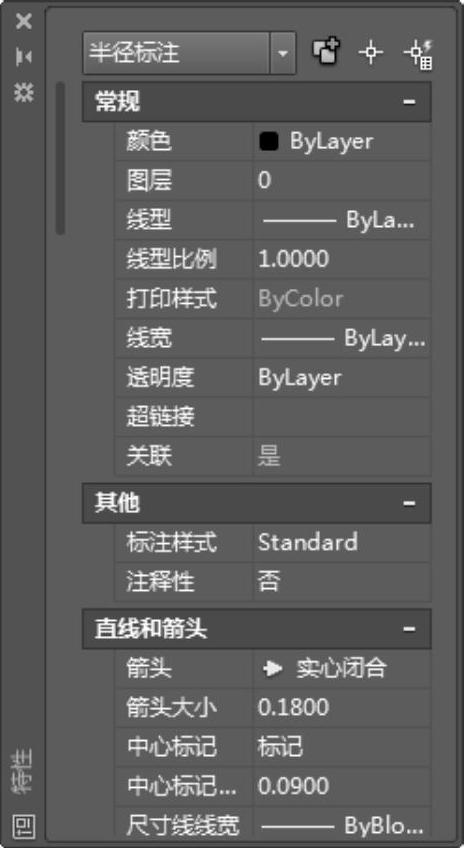Click the vertical scrollbar of the palette
Viewport: 464px width, 848px height.
(60, 158)
